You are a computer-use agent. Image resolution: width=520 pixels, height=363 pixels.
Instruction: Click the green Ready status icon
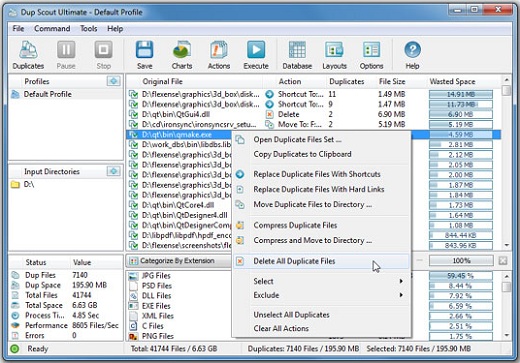tap(15, 349)
